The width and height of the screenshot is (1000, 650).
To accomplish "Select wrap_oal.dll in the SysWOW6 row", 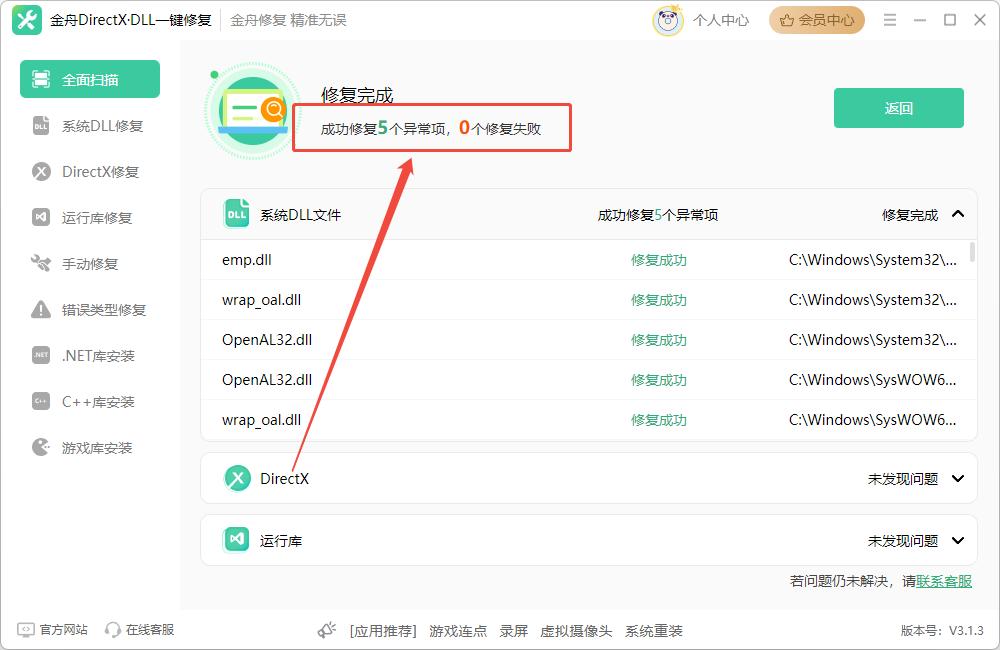I will pyautogui.click(x=261, y=420).
